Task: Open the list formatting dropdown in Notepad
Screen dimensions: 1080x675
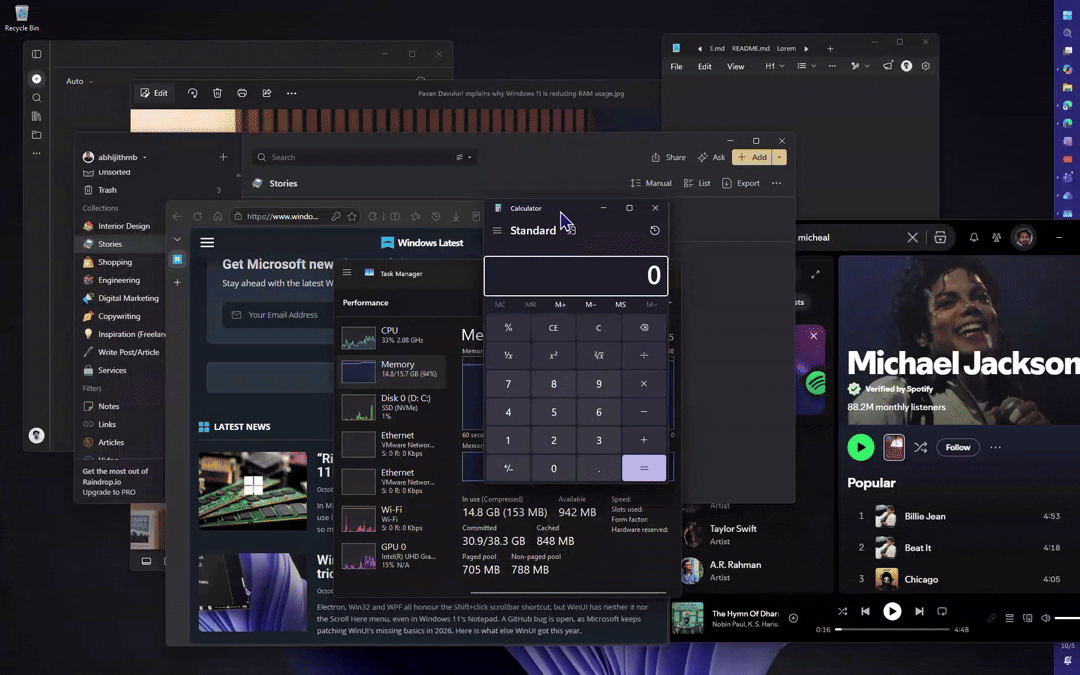Action: pyautogui.click(x=807, y=66)
